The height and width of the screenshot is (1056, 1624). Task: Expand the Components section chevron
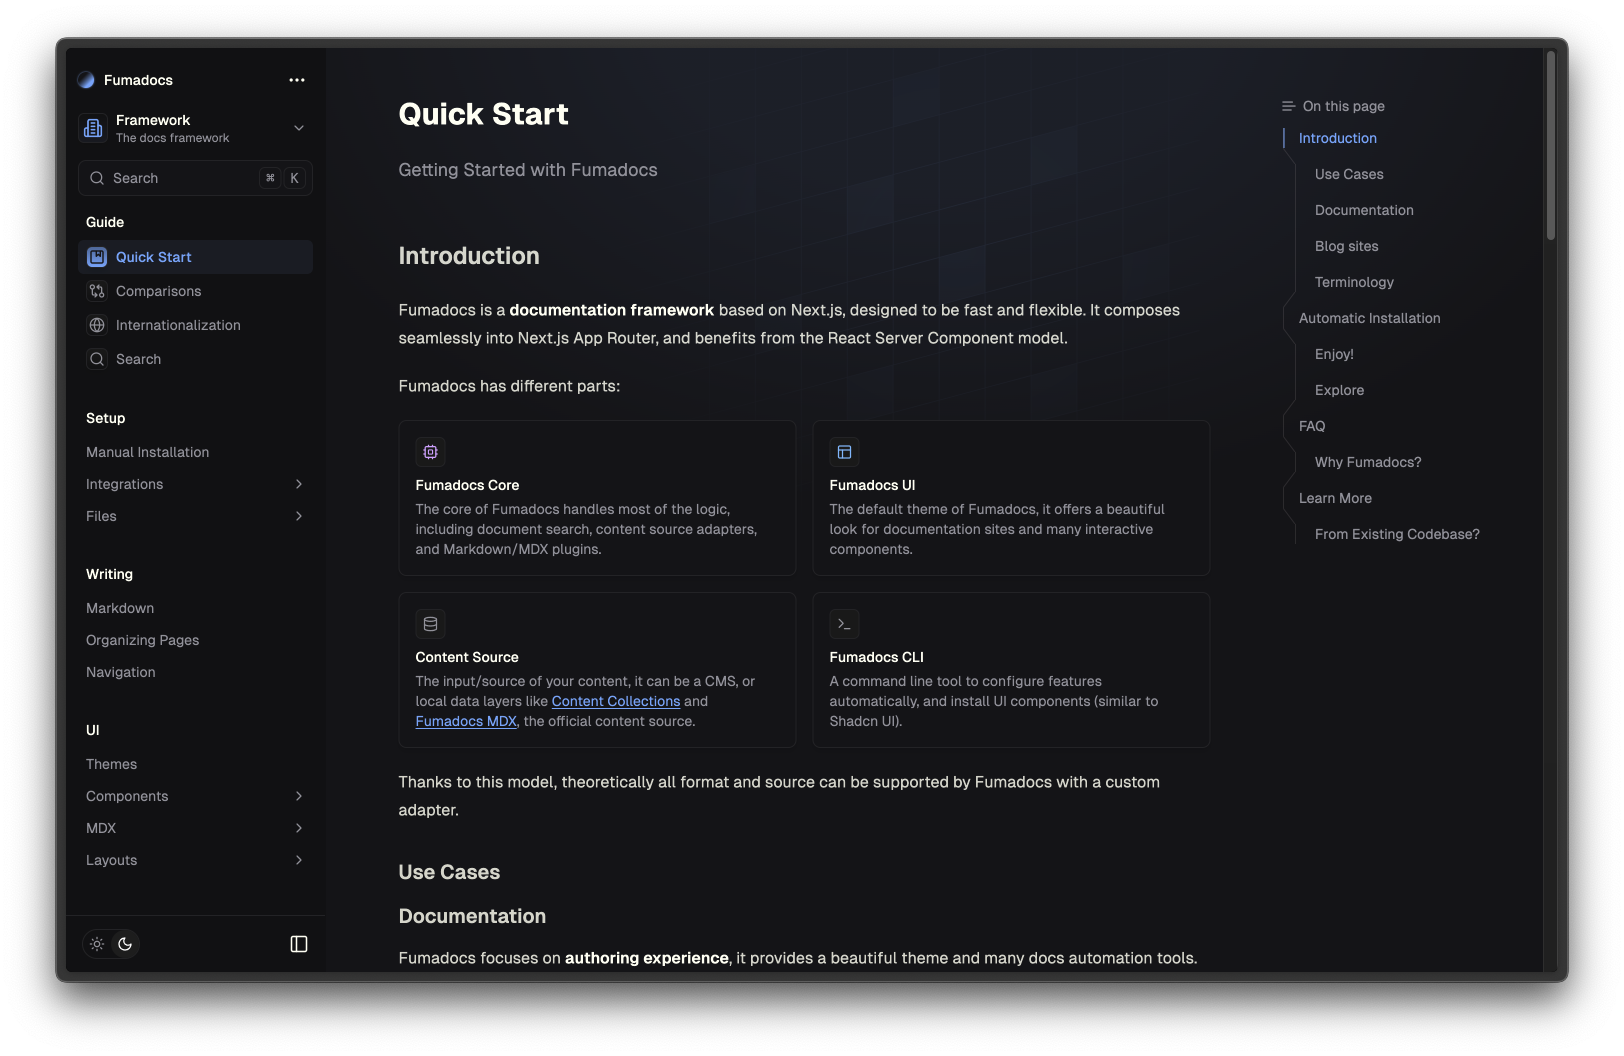pos(298,796)
